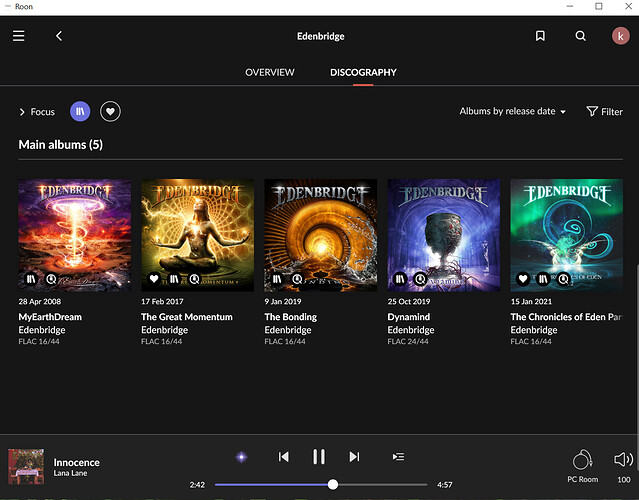Click the library icon on The Great Momentum cover
The image size is (639, 500).
pos(174,279)
